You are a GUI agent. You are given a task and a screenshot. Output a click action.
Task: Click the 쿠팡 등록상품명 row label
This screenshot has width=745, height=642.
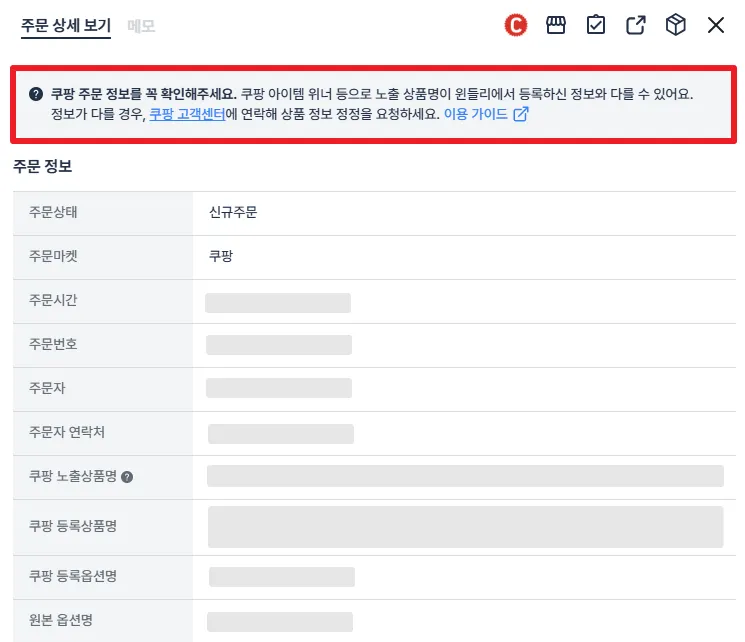click(73, 526)
